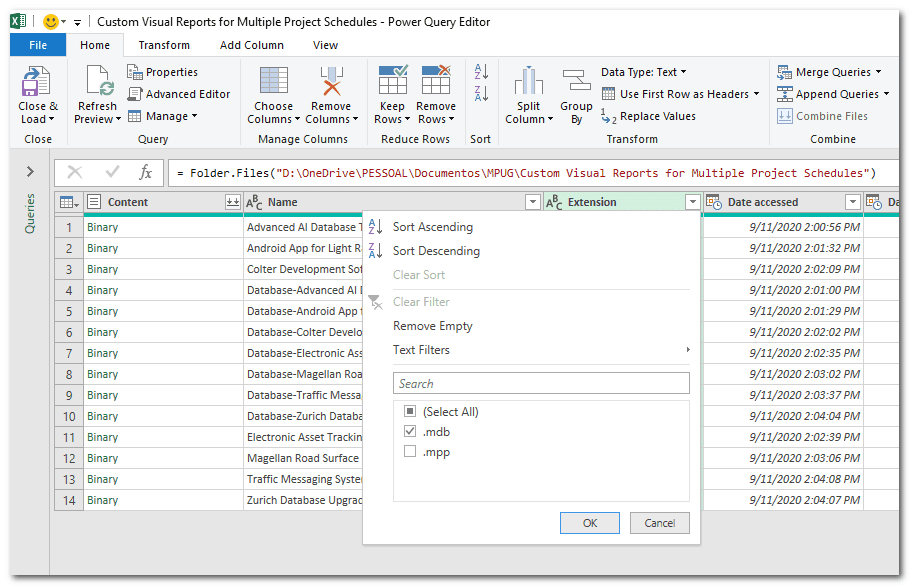Open the Extension column filter dropdown
This screenshot has width=910, height=586.
pos(692,202)
